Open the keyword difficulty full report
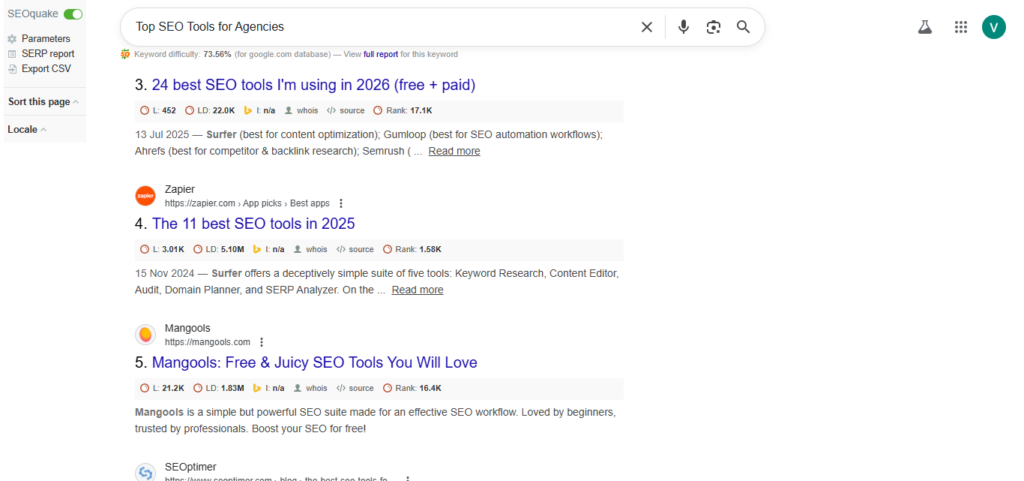 [x=381, y=54]
